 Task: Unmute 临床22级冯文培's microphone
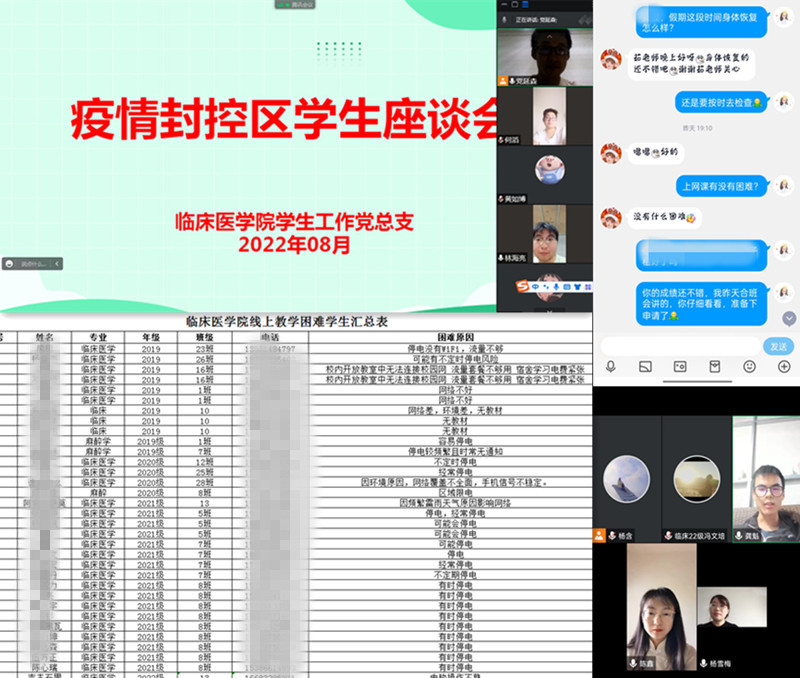click(x=667, y=536)
